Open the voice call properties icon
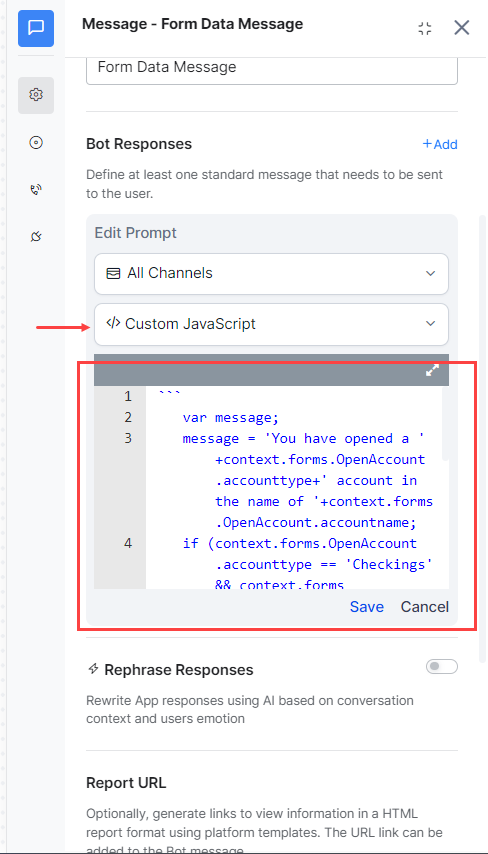This screenshot has height=854, width=488. [36, 190]
